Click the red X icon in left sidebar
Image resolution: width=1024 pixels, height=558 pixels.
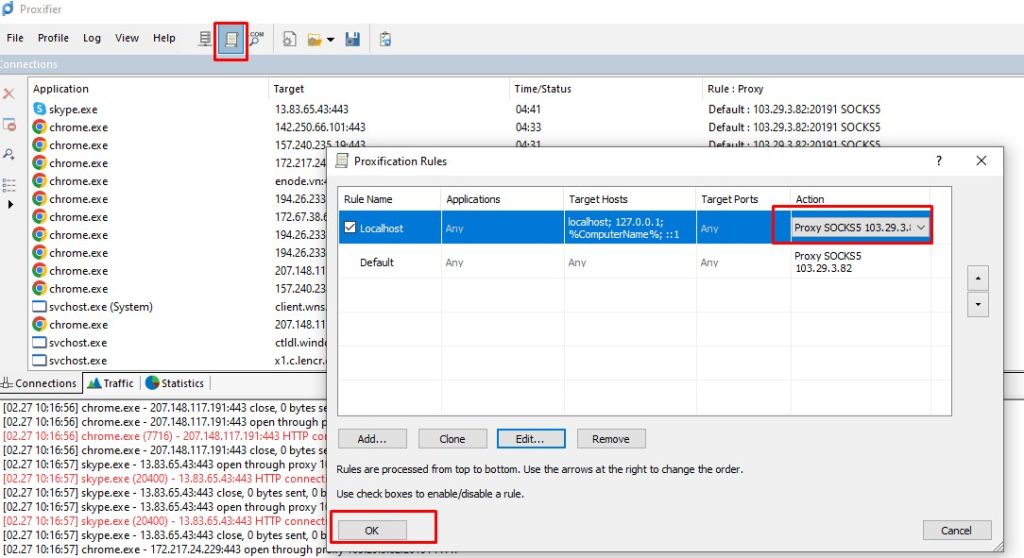tap(9, 93)
